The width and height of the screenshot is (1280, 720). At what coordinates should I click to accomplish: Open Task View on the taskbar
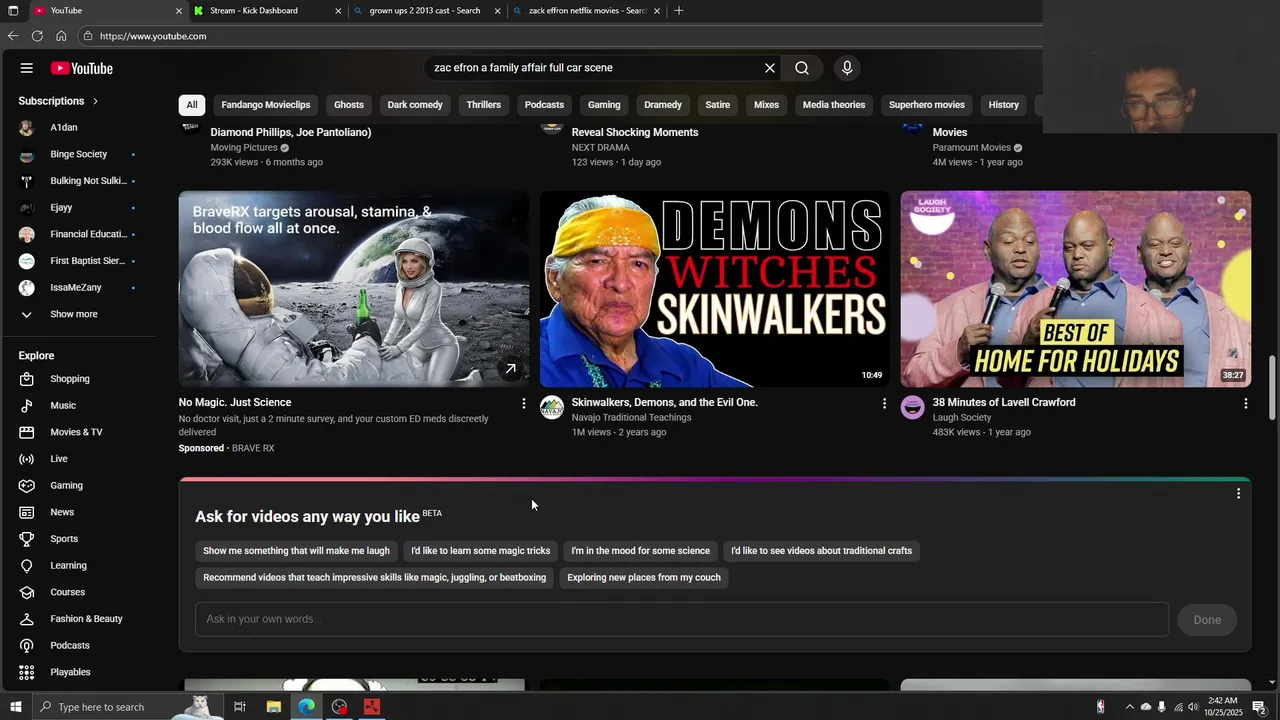click(240, 707)
